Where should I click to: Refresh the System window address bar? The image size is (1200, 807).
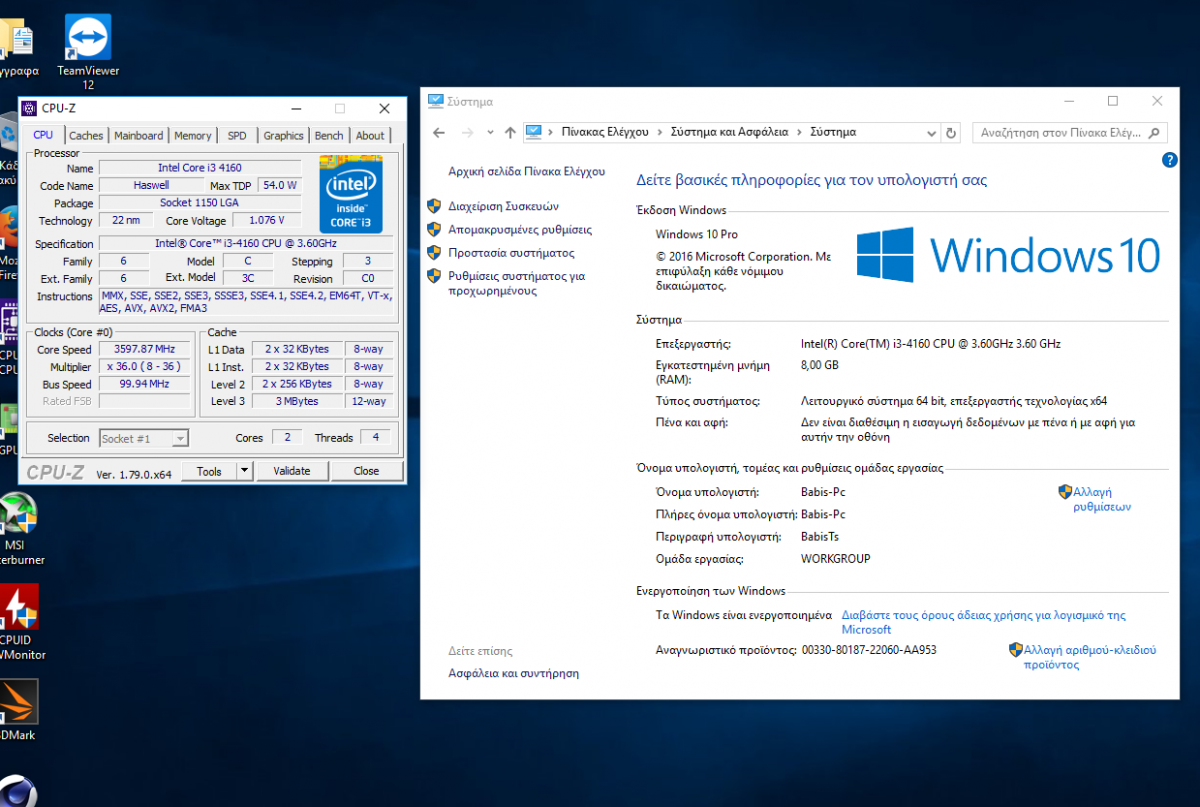(951, 132)
